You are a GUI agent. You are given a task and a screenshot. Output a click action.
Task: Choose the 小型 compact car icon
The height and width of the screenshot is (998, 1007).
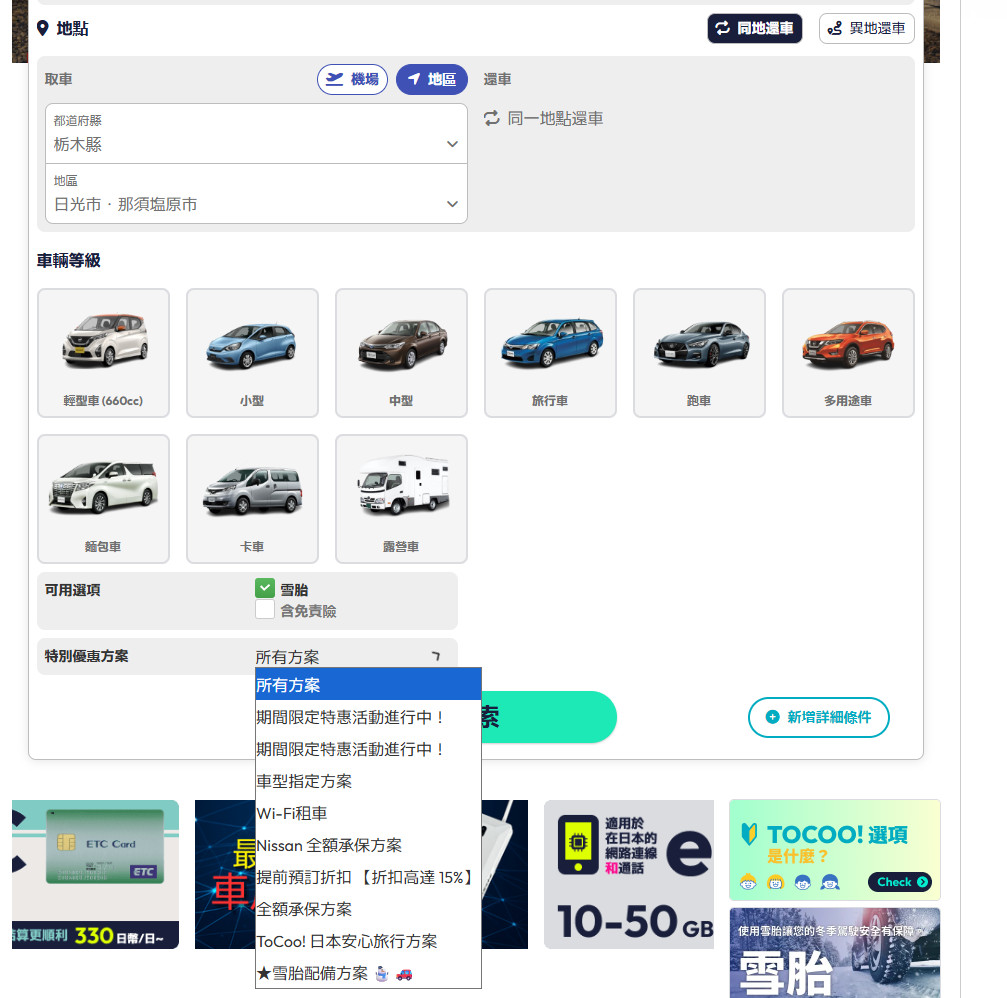point(252,352)
